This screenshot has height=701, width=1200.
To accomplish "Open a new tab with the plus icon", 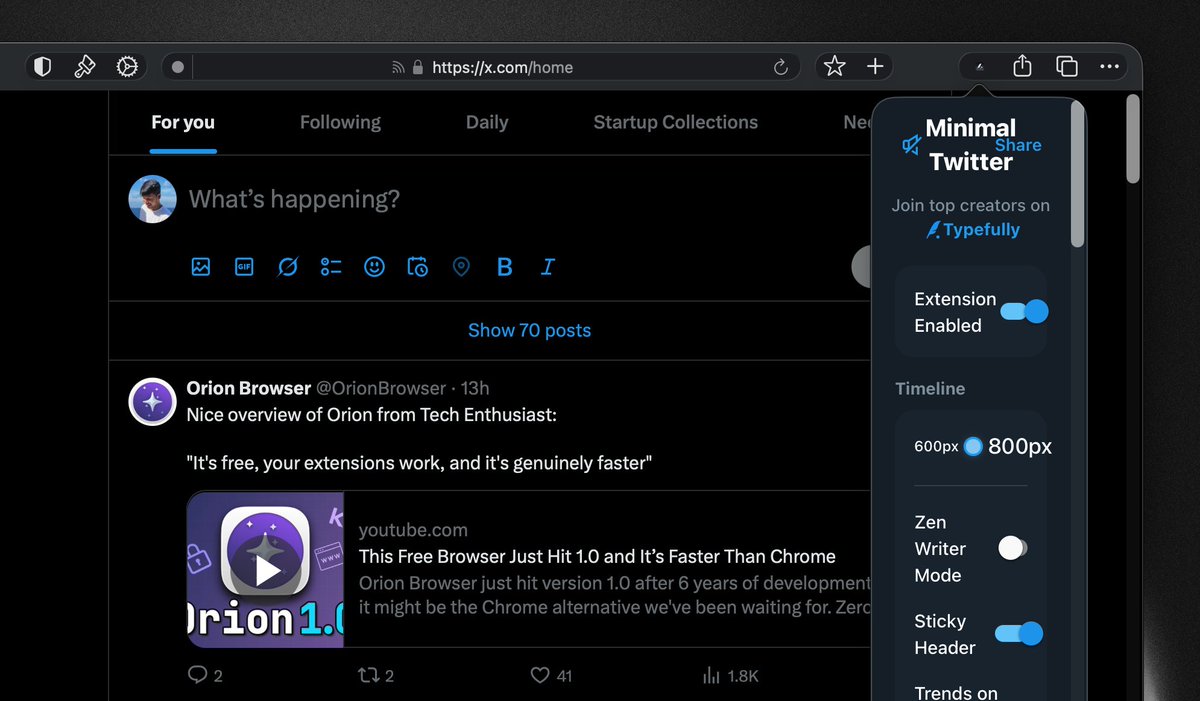I will (875, 67).
